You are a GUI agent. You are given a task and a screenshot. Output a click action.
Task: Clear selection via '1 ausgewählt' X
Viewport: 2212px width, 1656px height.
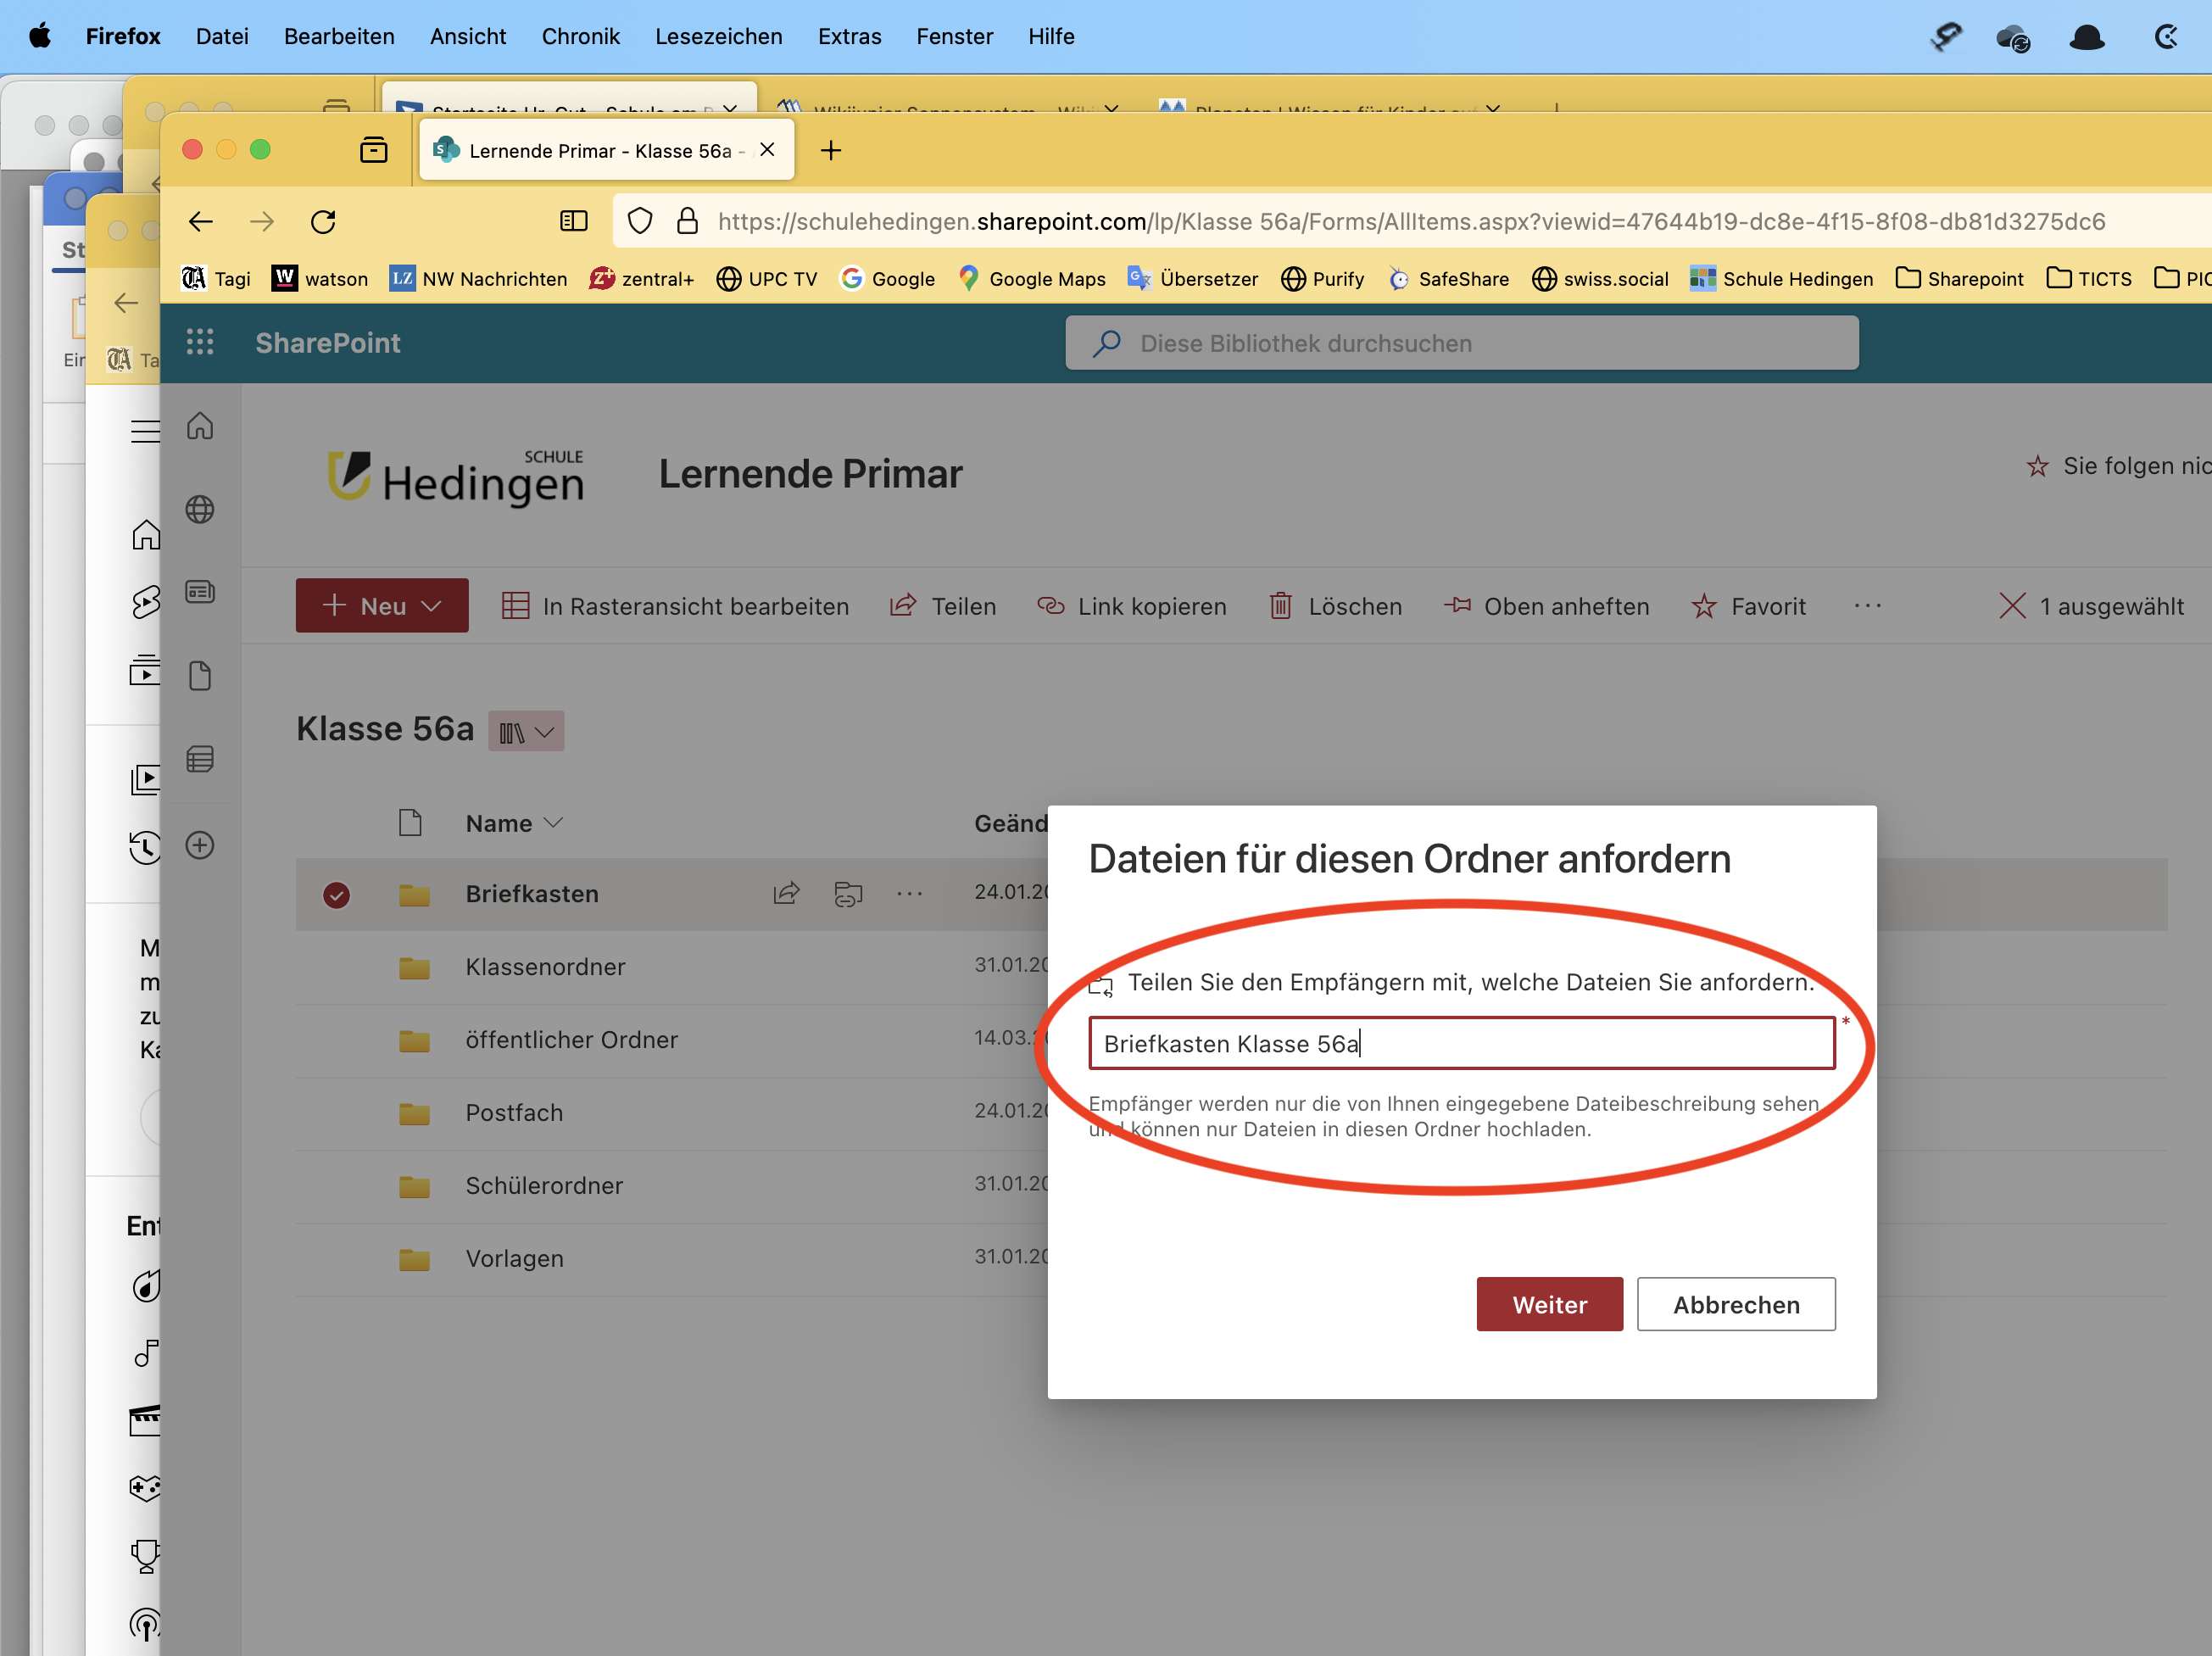pyautogui.click(x=2012, y=606)
